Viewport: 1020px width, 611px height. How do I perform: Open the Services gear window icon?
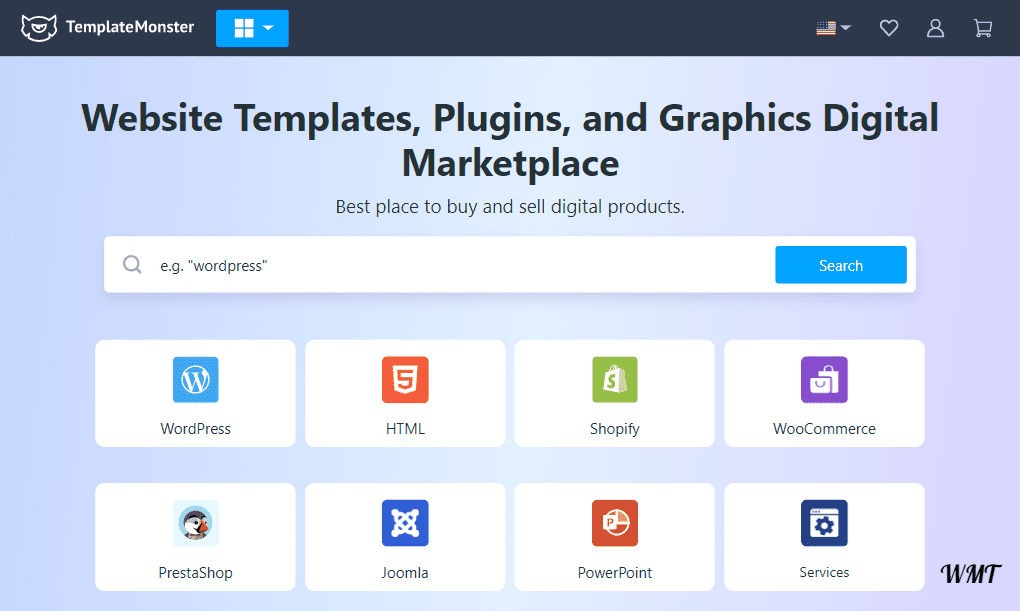click(824, 523)
